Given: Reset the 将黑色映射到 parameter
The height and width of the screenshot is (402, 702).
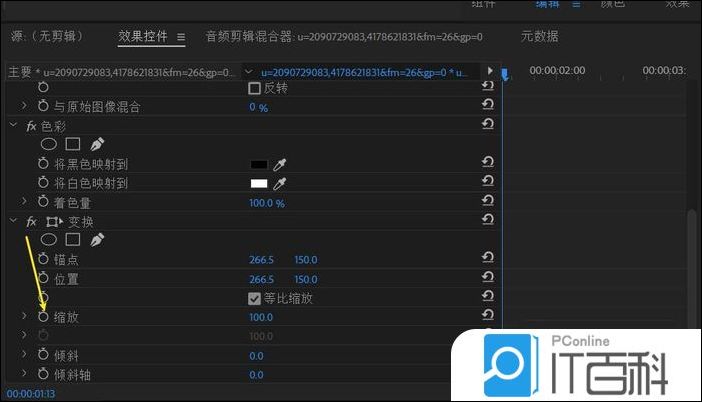Looking at the screenshot, I should pyautogui.click(x=488, y=162).
